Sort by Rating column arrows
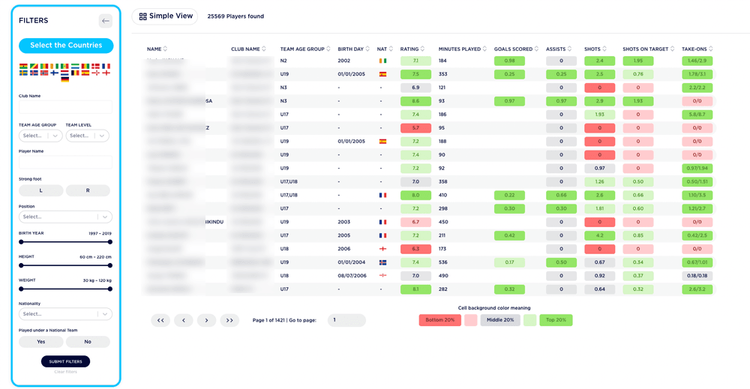 [422, 49]
